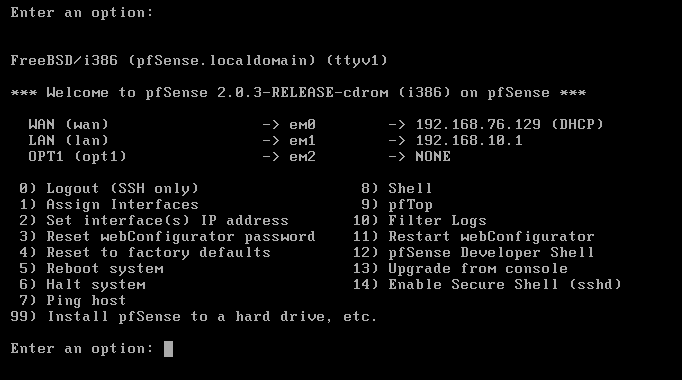Screen dimensions: 682x380
Task: Select Restart webConfigurator entry
Action: (473, 237)
